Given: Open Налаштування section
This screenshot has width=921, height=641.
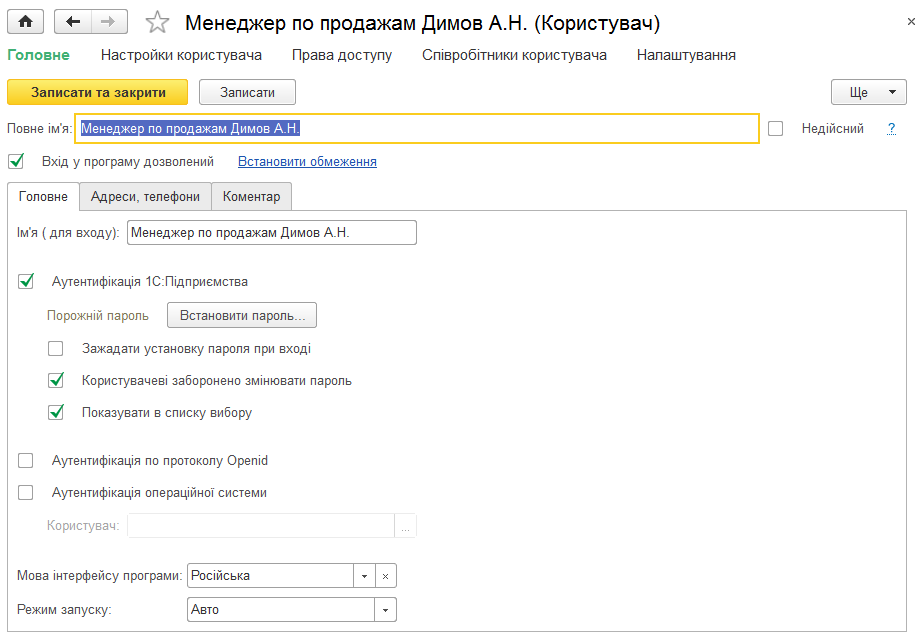Looking at the screenshot, I should [686, 55].
